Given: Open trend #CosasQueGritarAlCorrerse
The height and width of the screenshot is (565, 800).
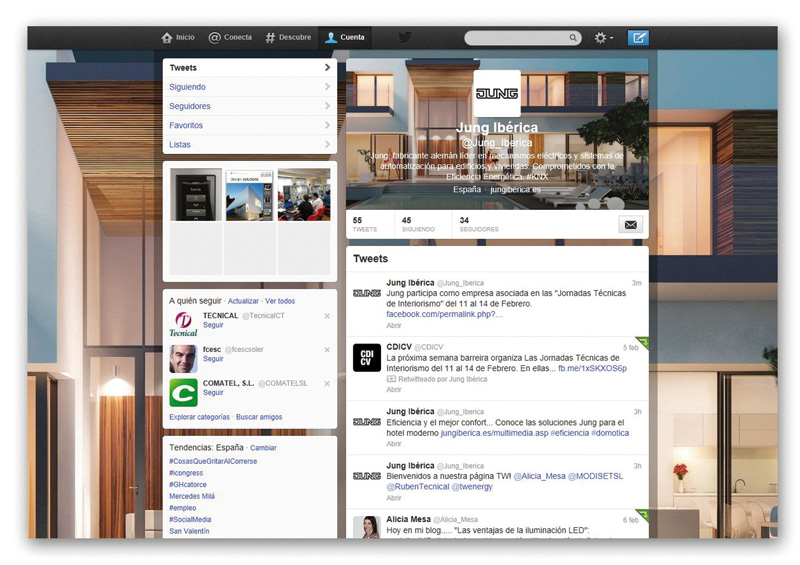Looking at the screenshot, I should click(213, 461).
